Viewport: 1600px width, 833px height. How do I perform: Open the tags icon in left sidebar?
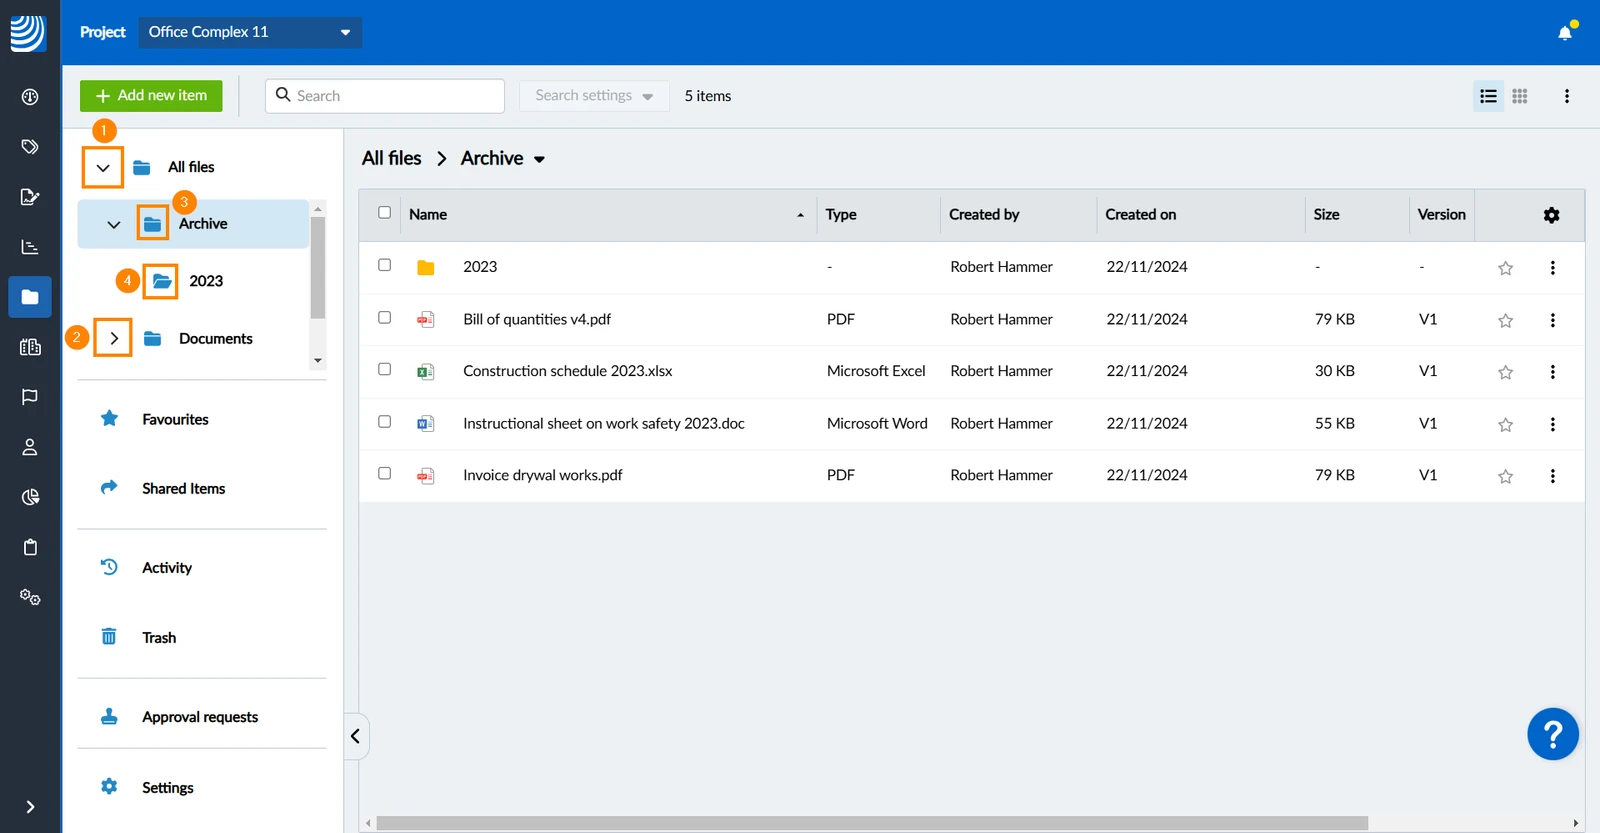pyautogui.click(x=30, y=147)
